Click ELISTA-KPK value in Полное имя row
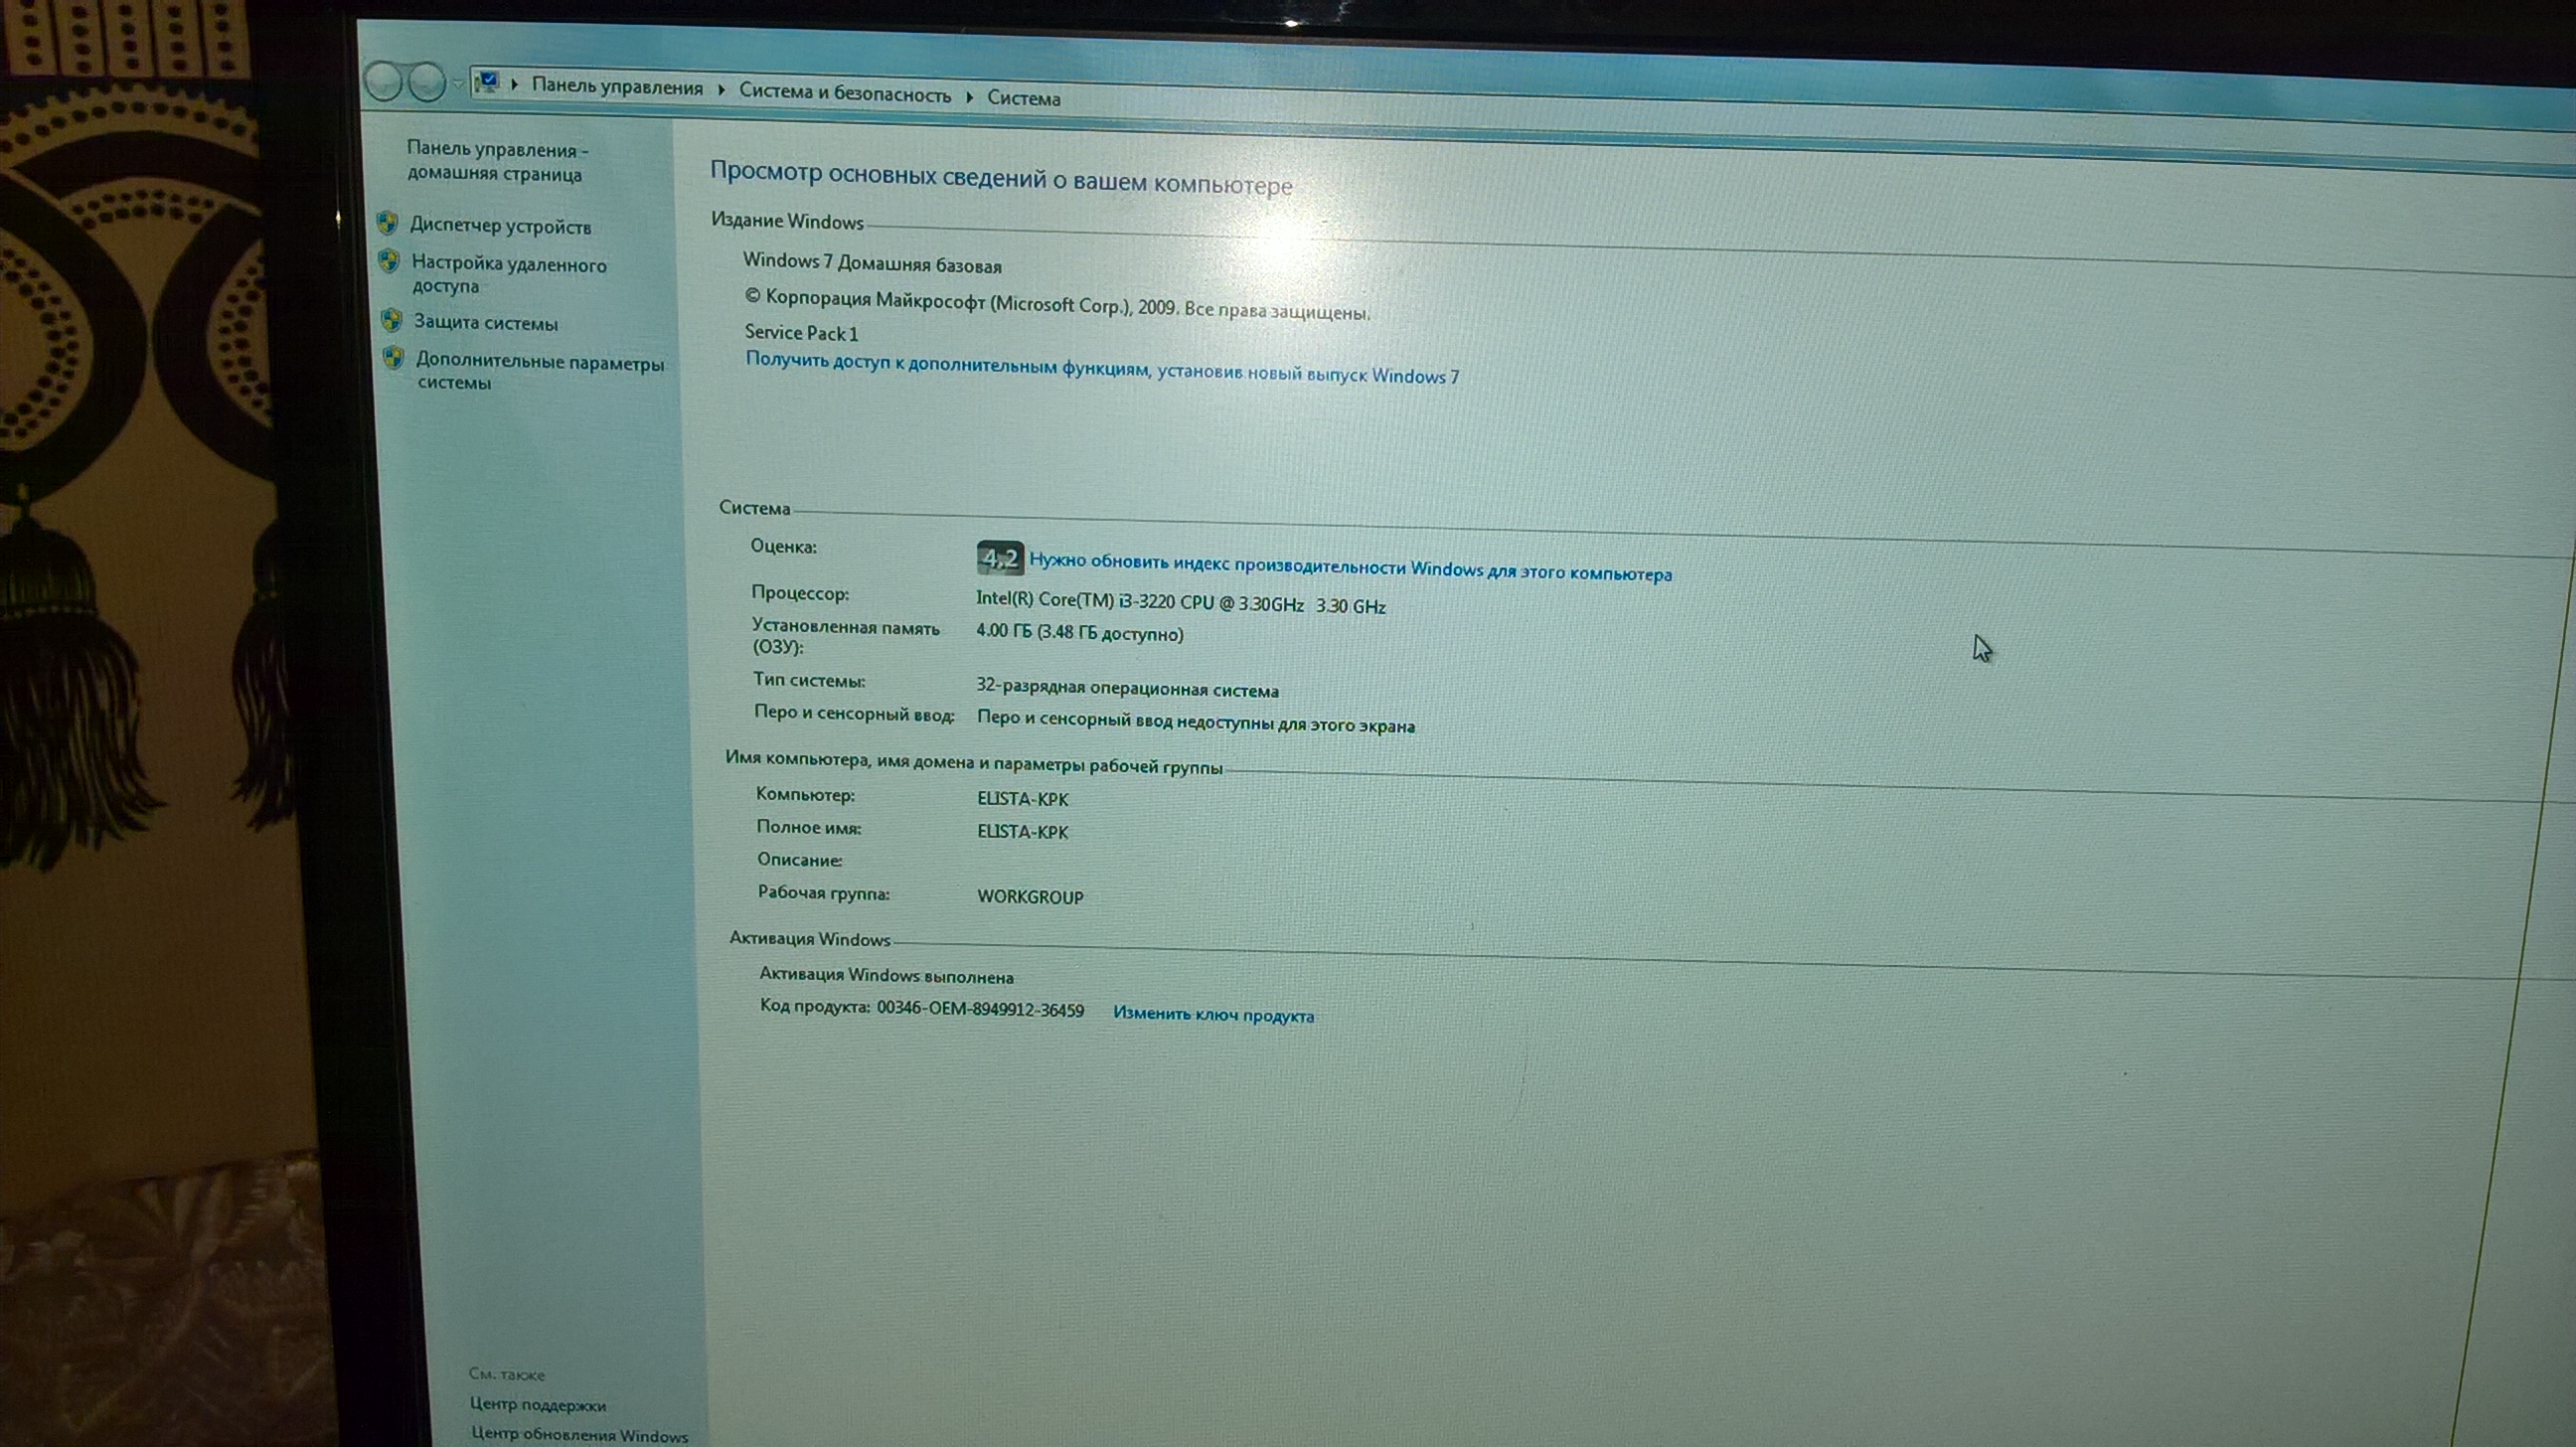 pyautogui.click(x=1023, y=832)
